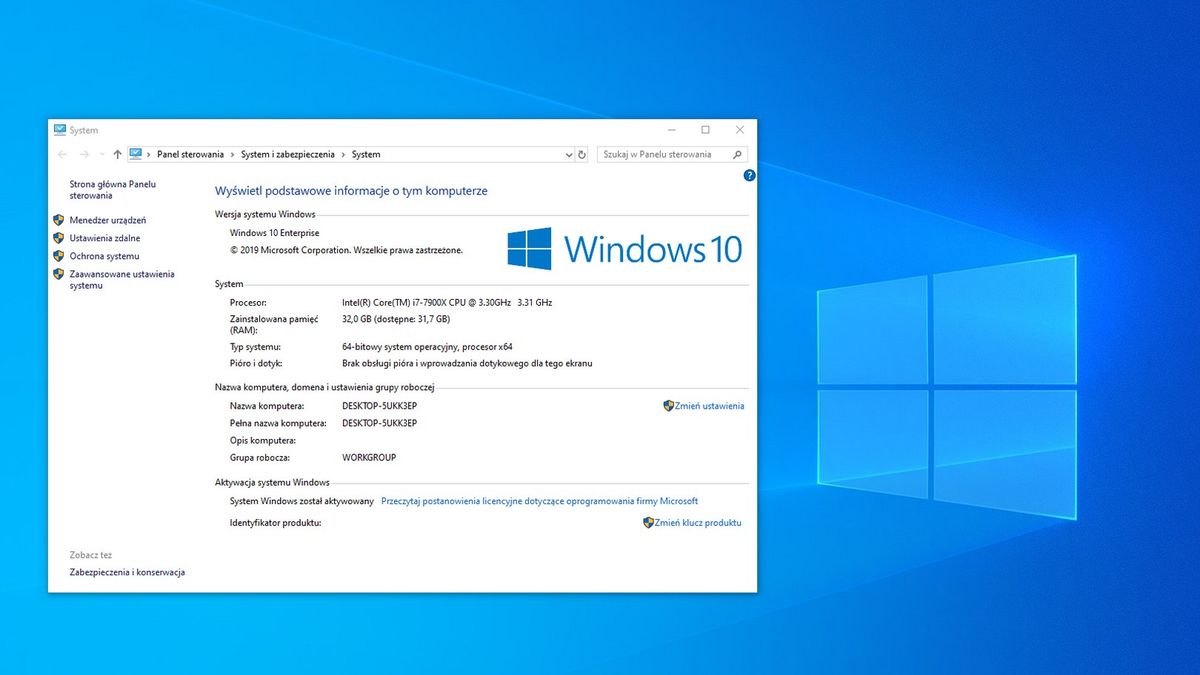Open System i zabezpieczenia breadcrumb
This screenshot has height=675, width=1200.
(x=287, y=155)
